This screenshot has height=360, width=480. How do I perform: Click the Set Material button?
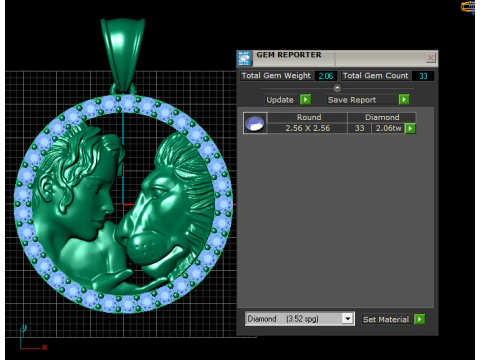click(x=386, y=319)
